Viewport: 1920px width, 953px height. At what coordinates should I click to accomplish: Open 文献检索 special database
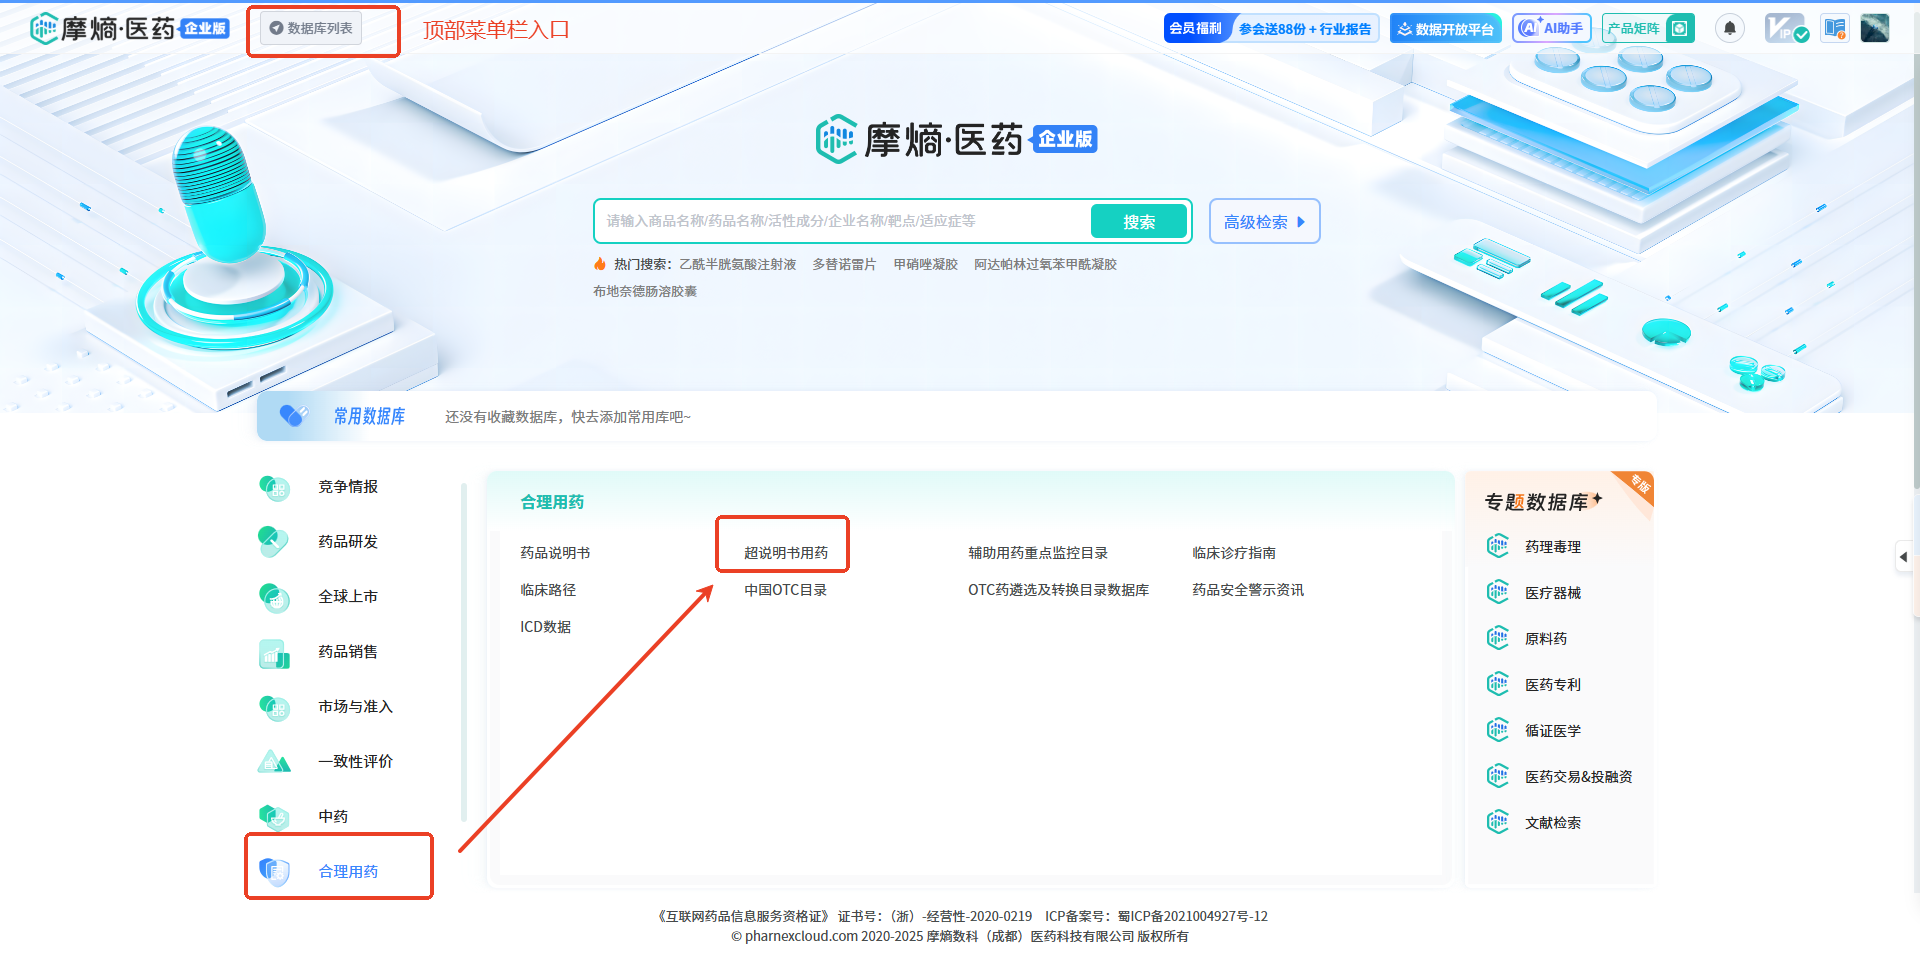[x=1553, y=823]
